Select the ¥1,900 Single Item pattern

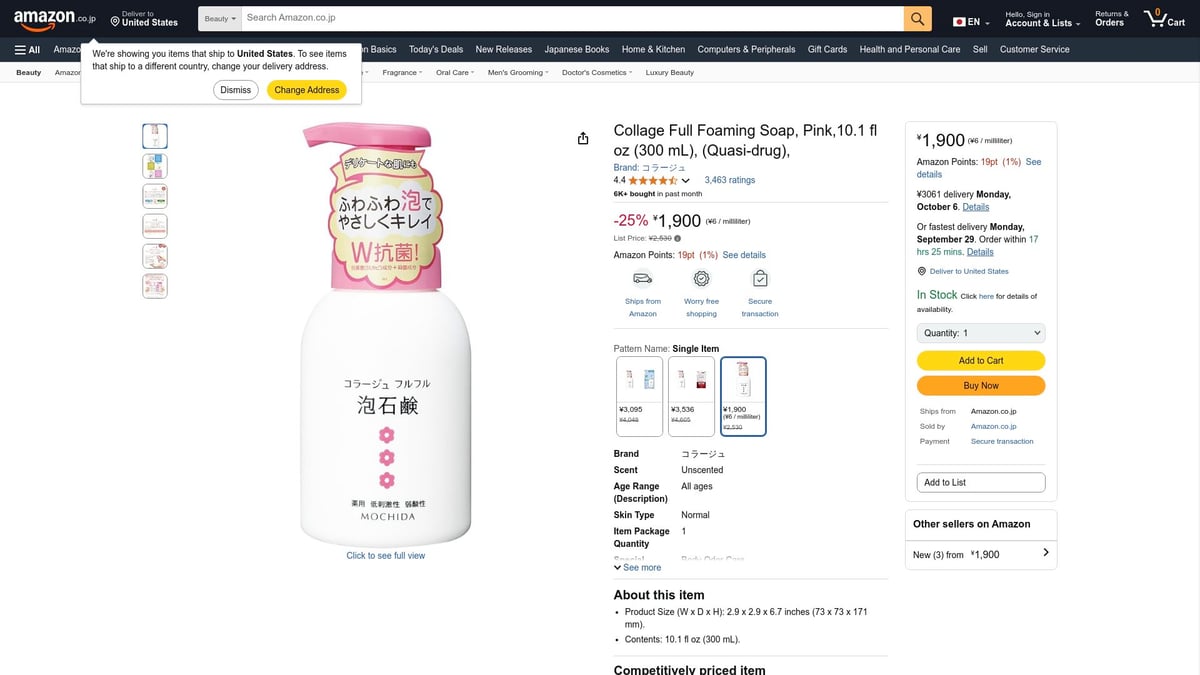coord(743,396)
